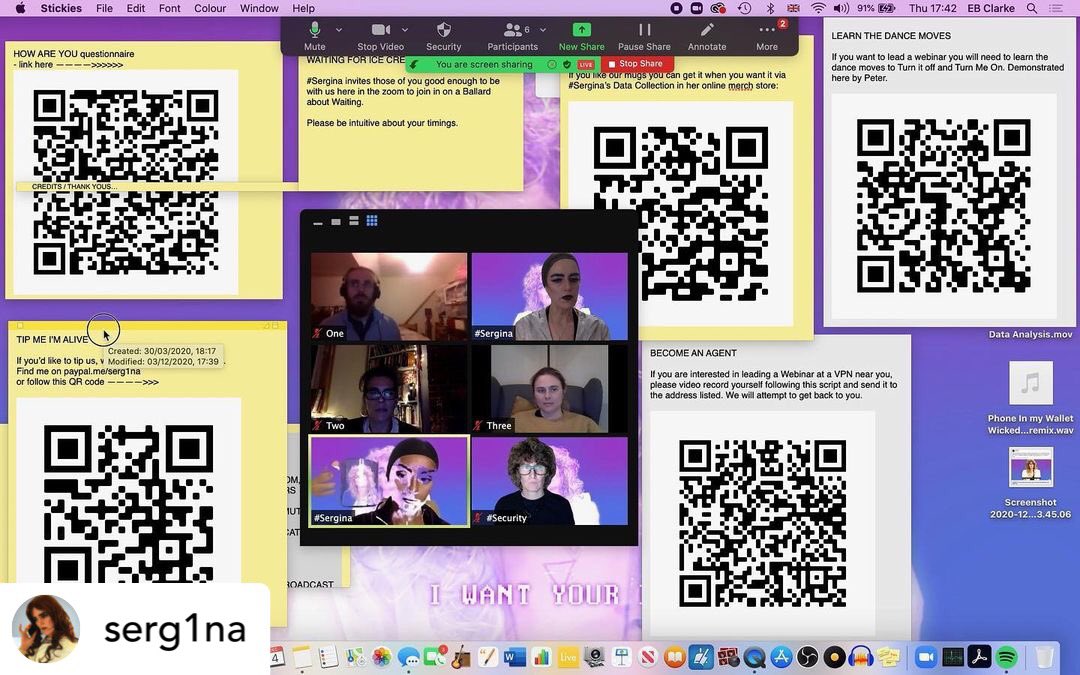The width and height of the screenshot is (1080, 675).
Task: Stop Video camera button in Zoom
Action: tap(380, 36)
